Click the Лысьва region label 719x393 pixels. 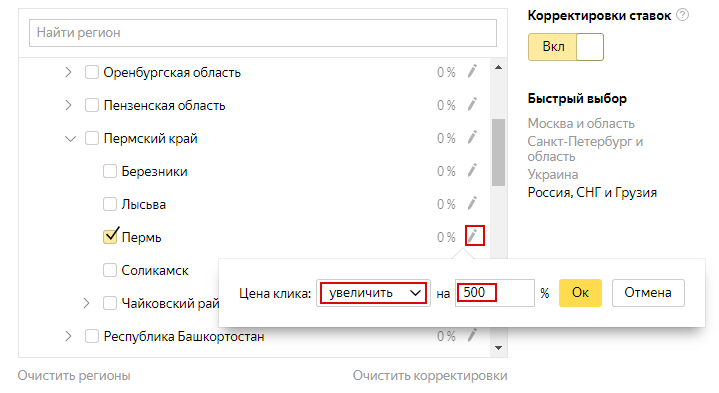[144, 205]
